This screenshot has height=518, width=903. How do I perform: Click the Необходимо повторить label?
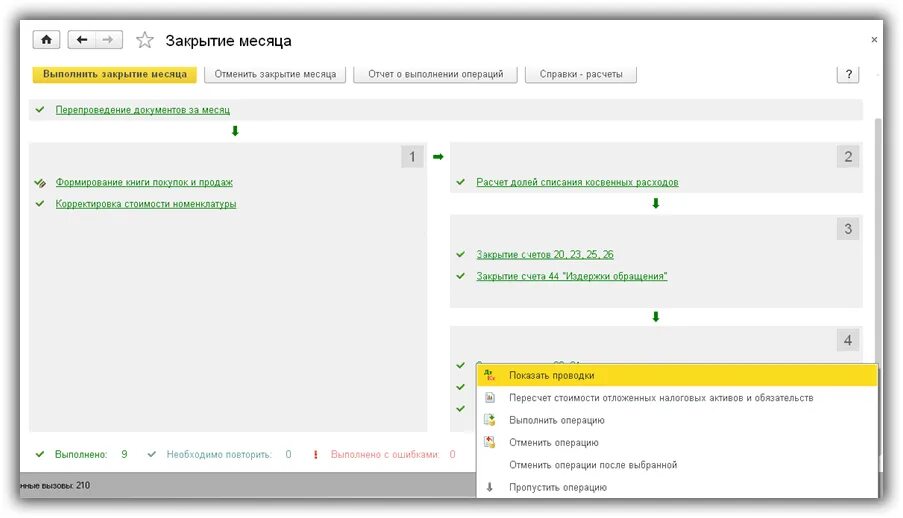219,454
